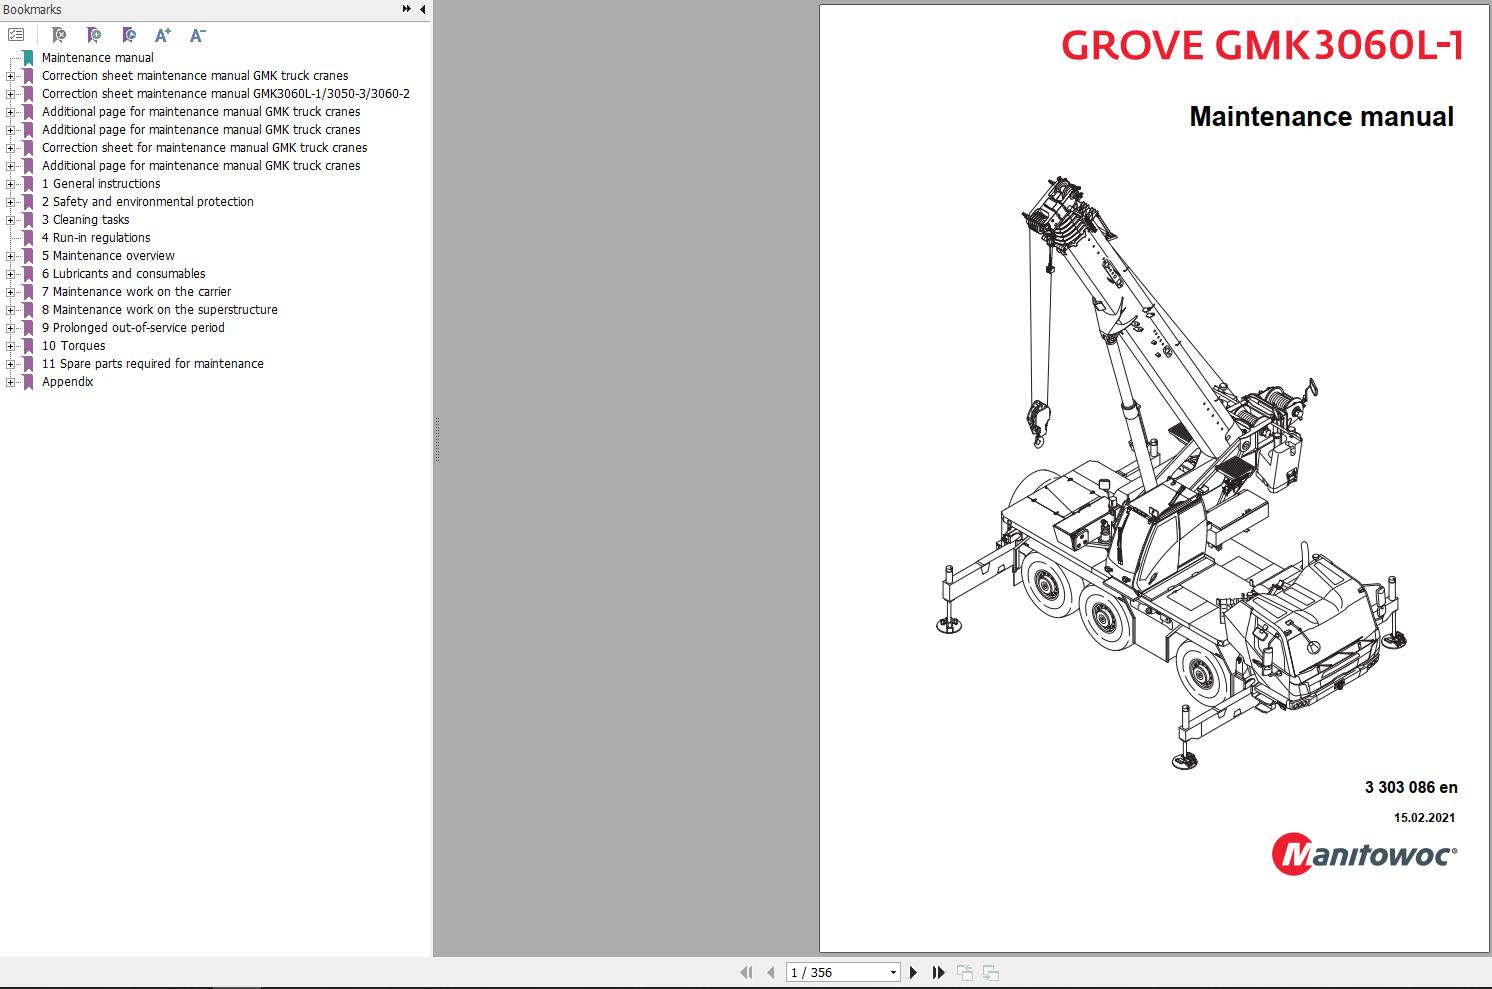Expand Correction sheet GMK3060L-1/3050-3/3060-2 bookmark
The height and width of the screenshot is (989, 1492).
pyautogui.click(x=10, y=94)
